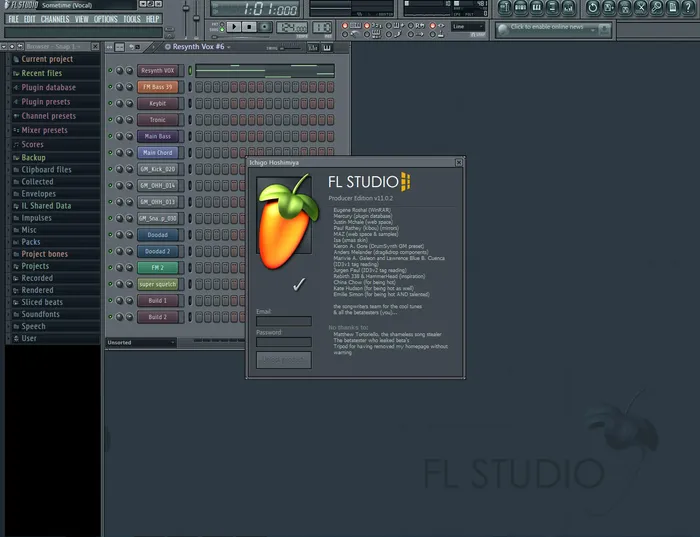Mute the Keybit channel green LED
700x537 pixels.
click(110, 103)
